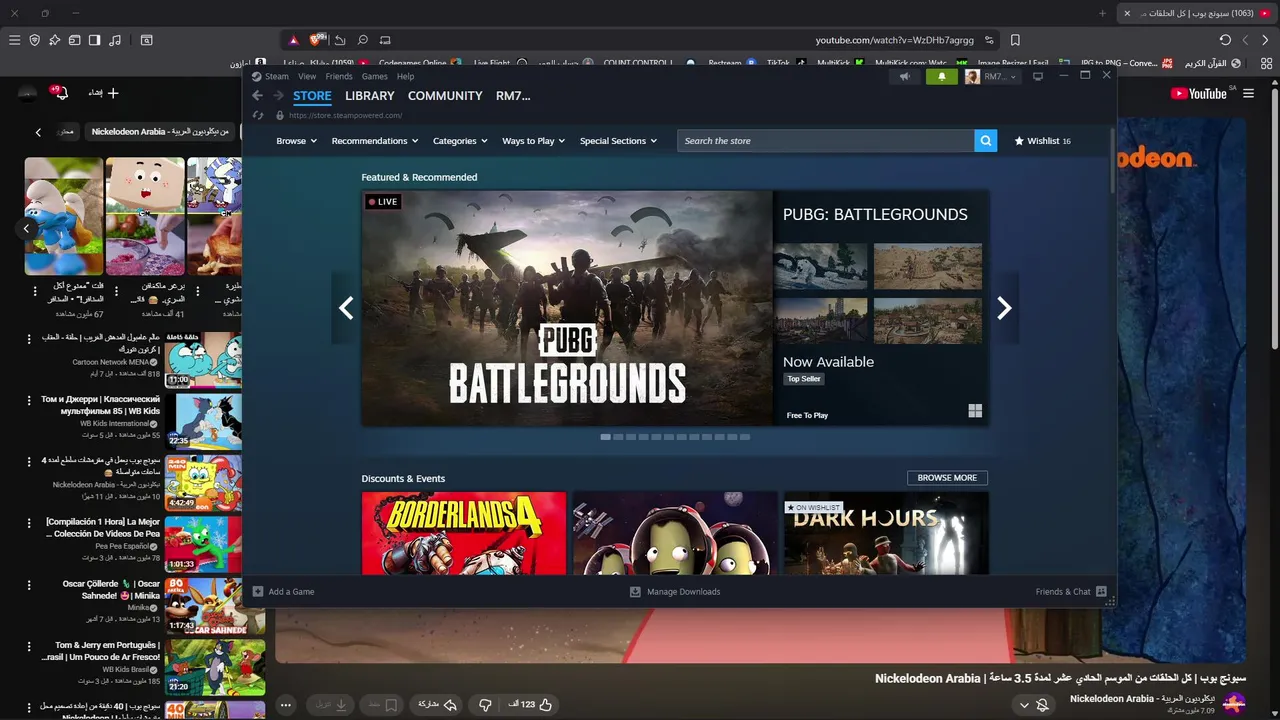Like the YouTube video thumbs up
The height and width of the screenshot is (720, 1280).
[546, 705]
